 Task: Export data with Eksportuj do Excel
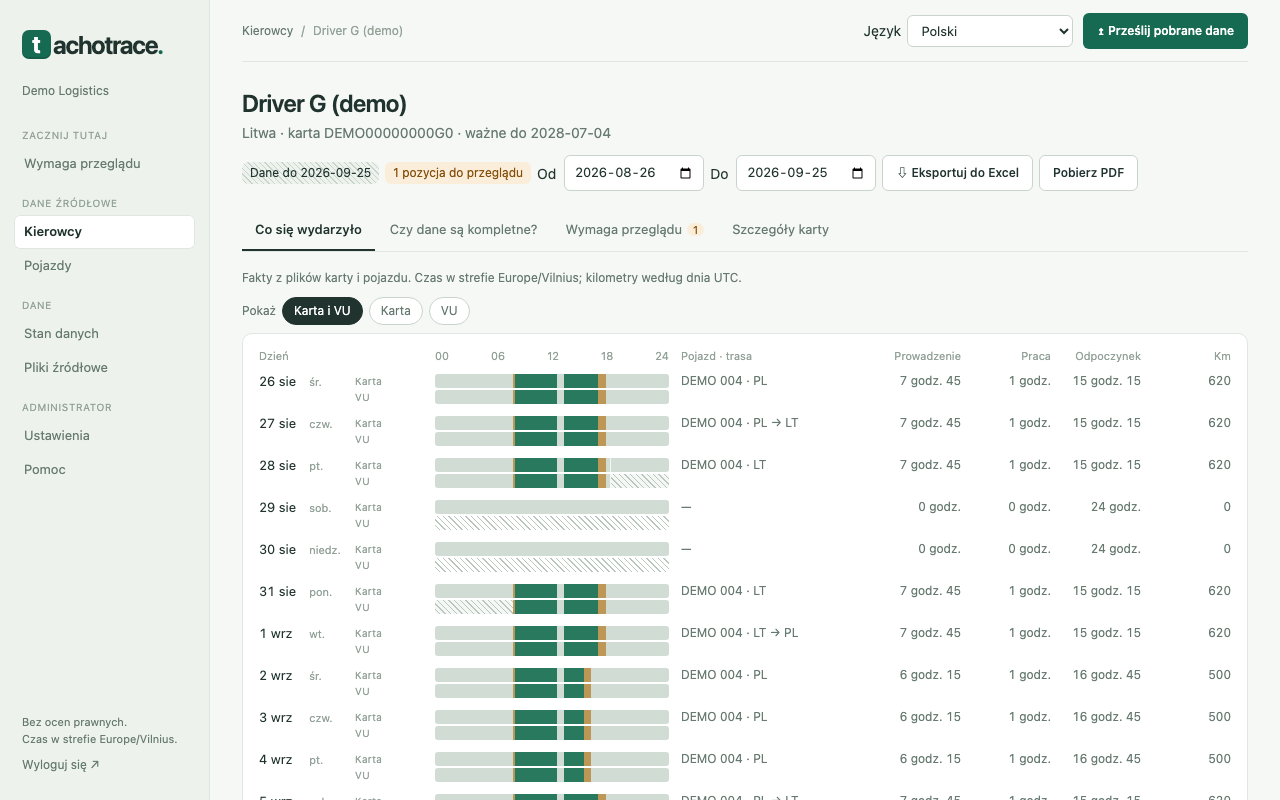pyautogui.click(x=958, y=173)
